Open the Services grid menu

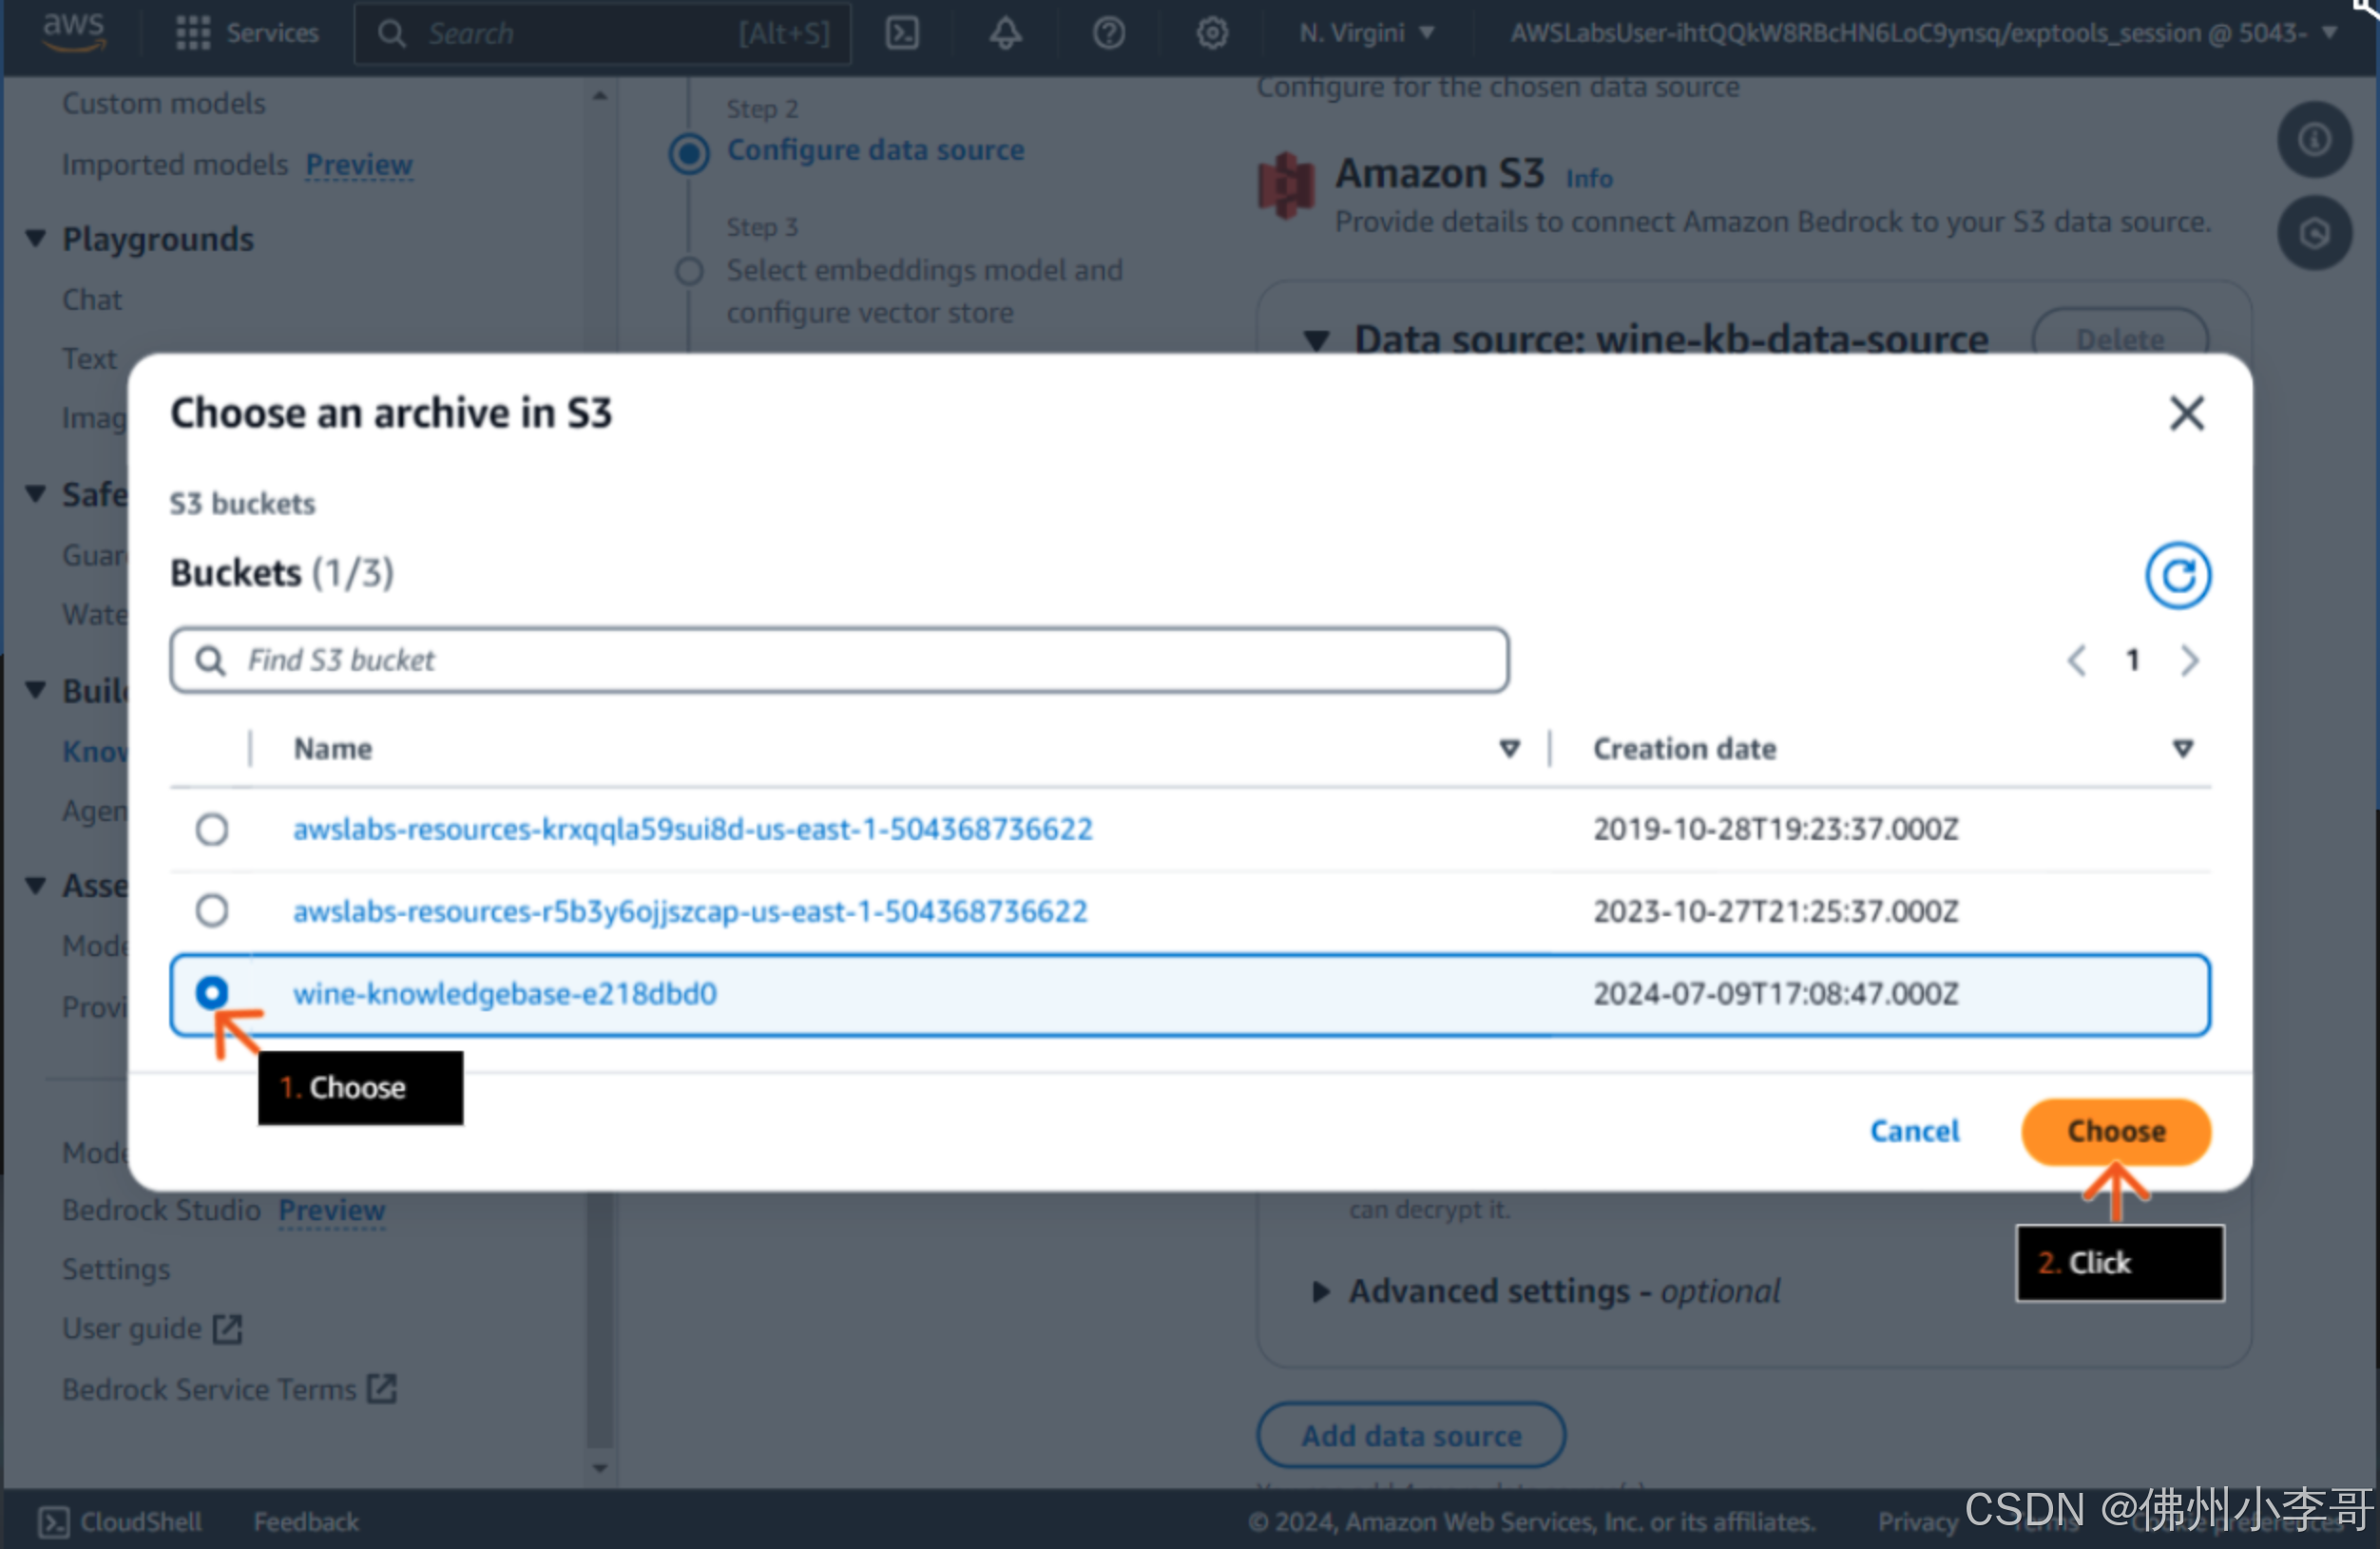click(x=246, y=33)
